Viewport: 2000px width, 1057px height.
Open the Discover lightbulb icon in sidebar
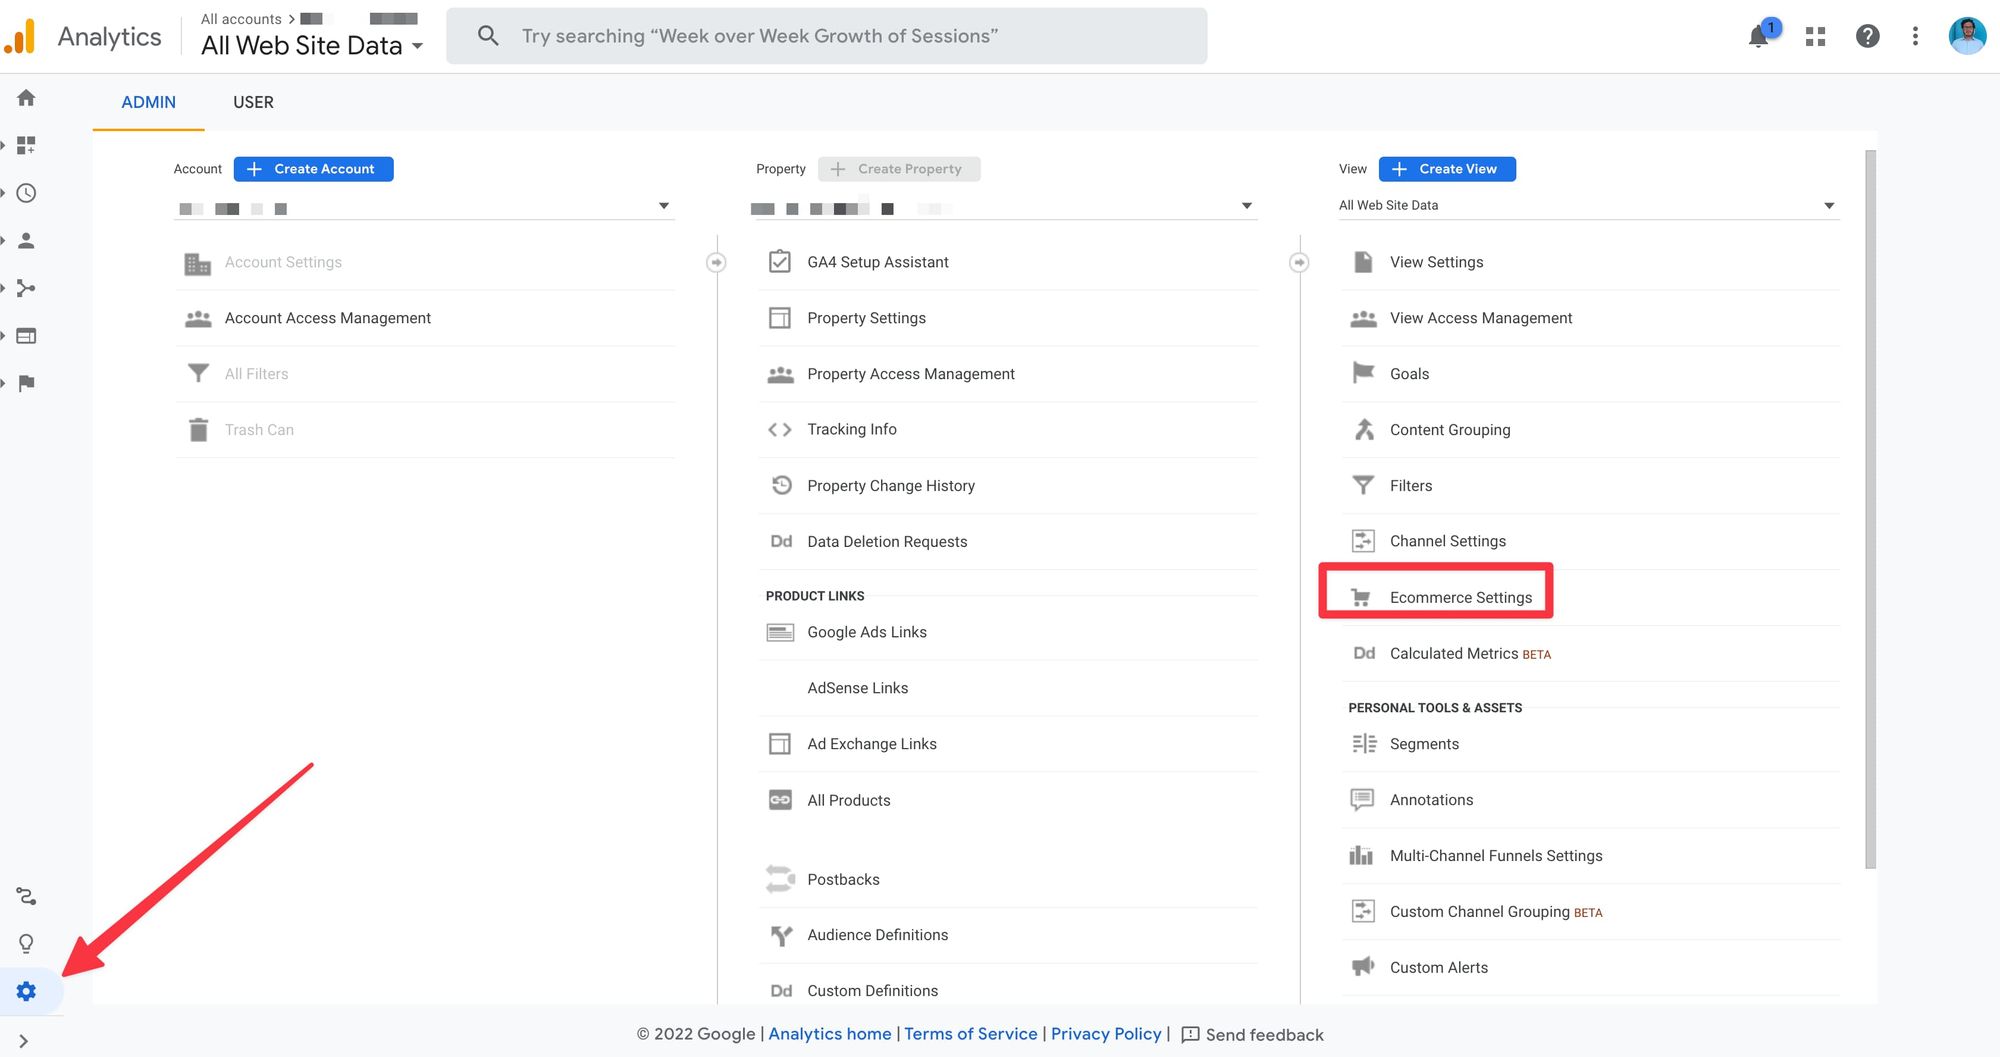(x=26, y=944)
